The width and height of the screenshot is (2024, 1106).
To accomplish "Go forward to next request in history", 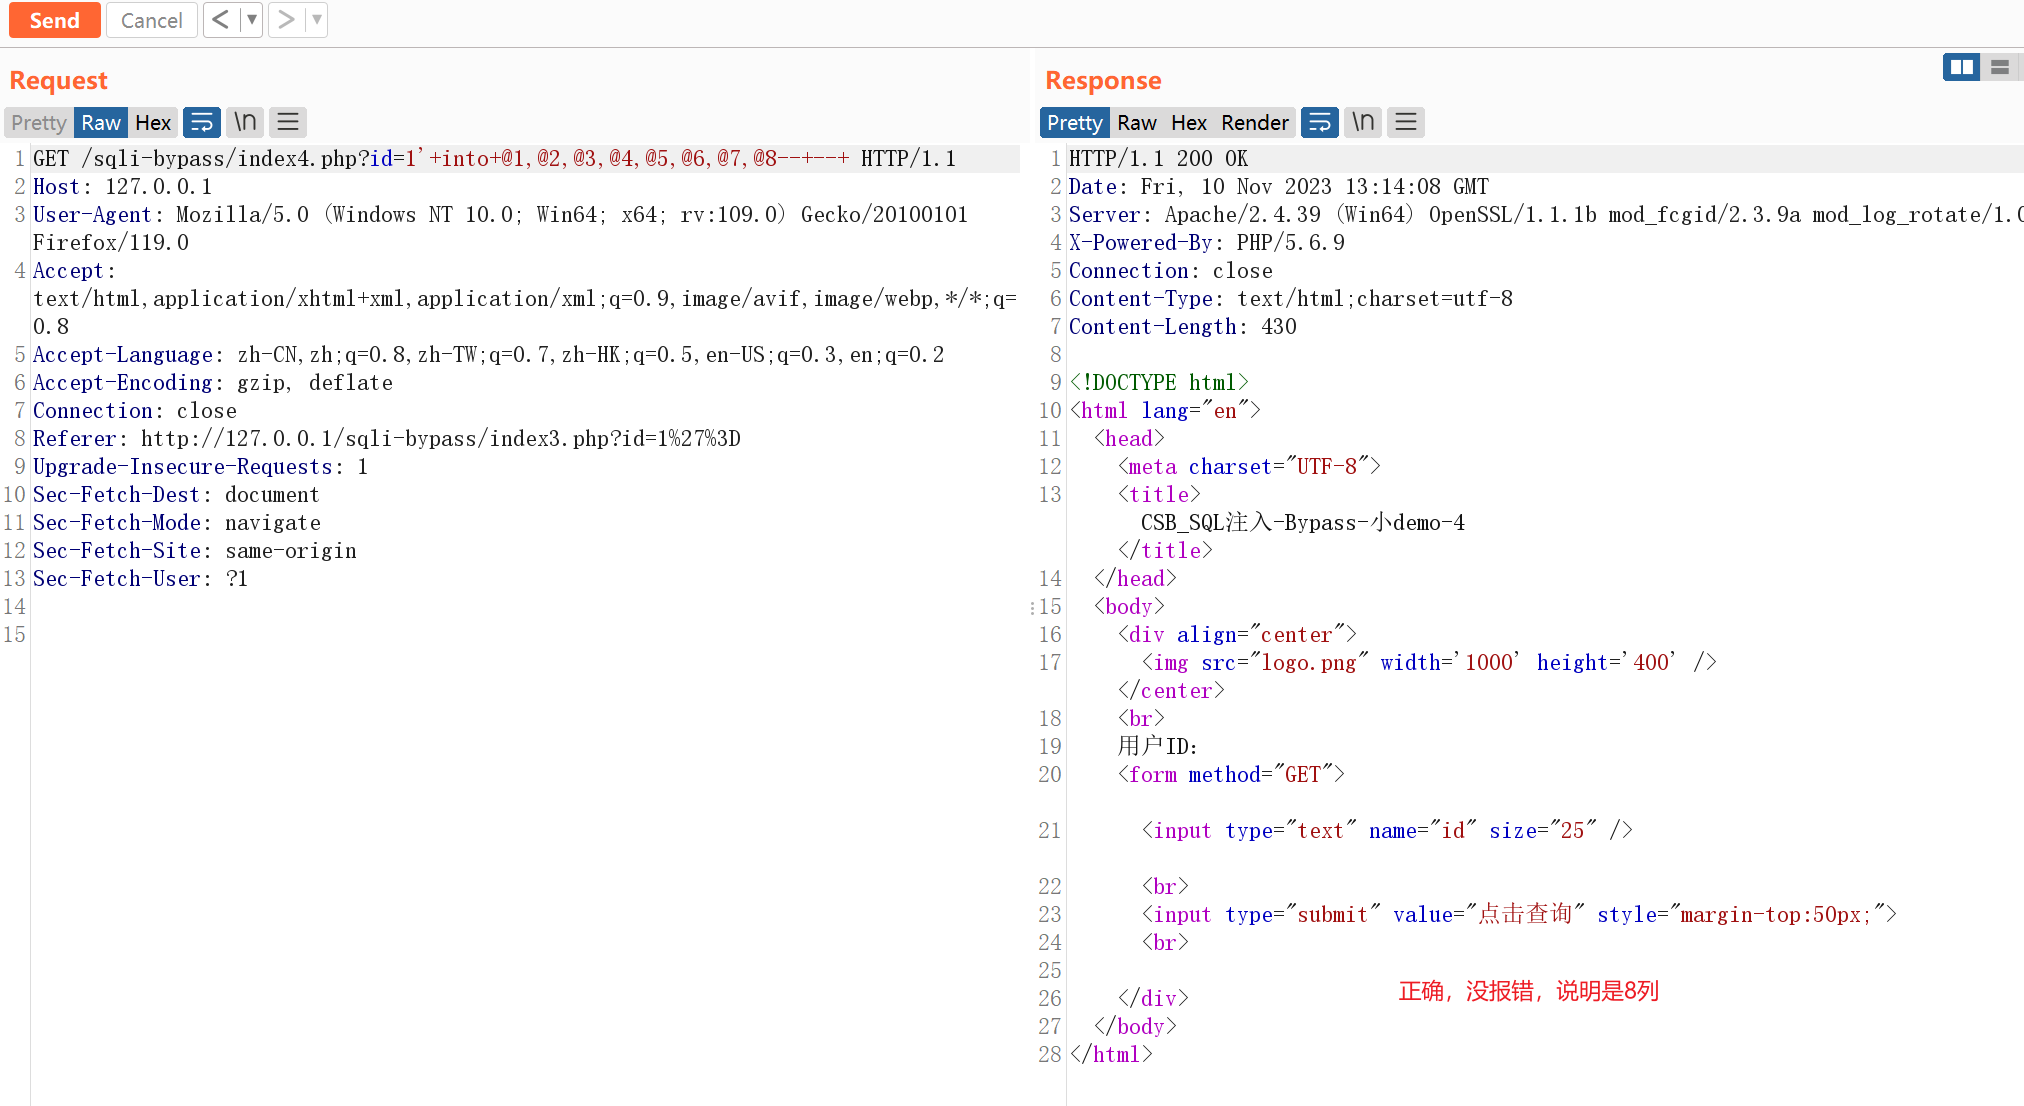I will 286,20.
